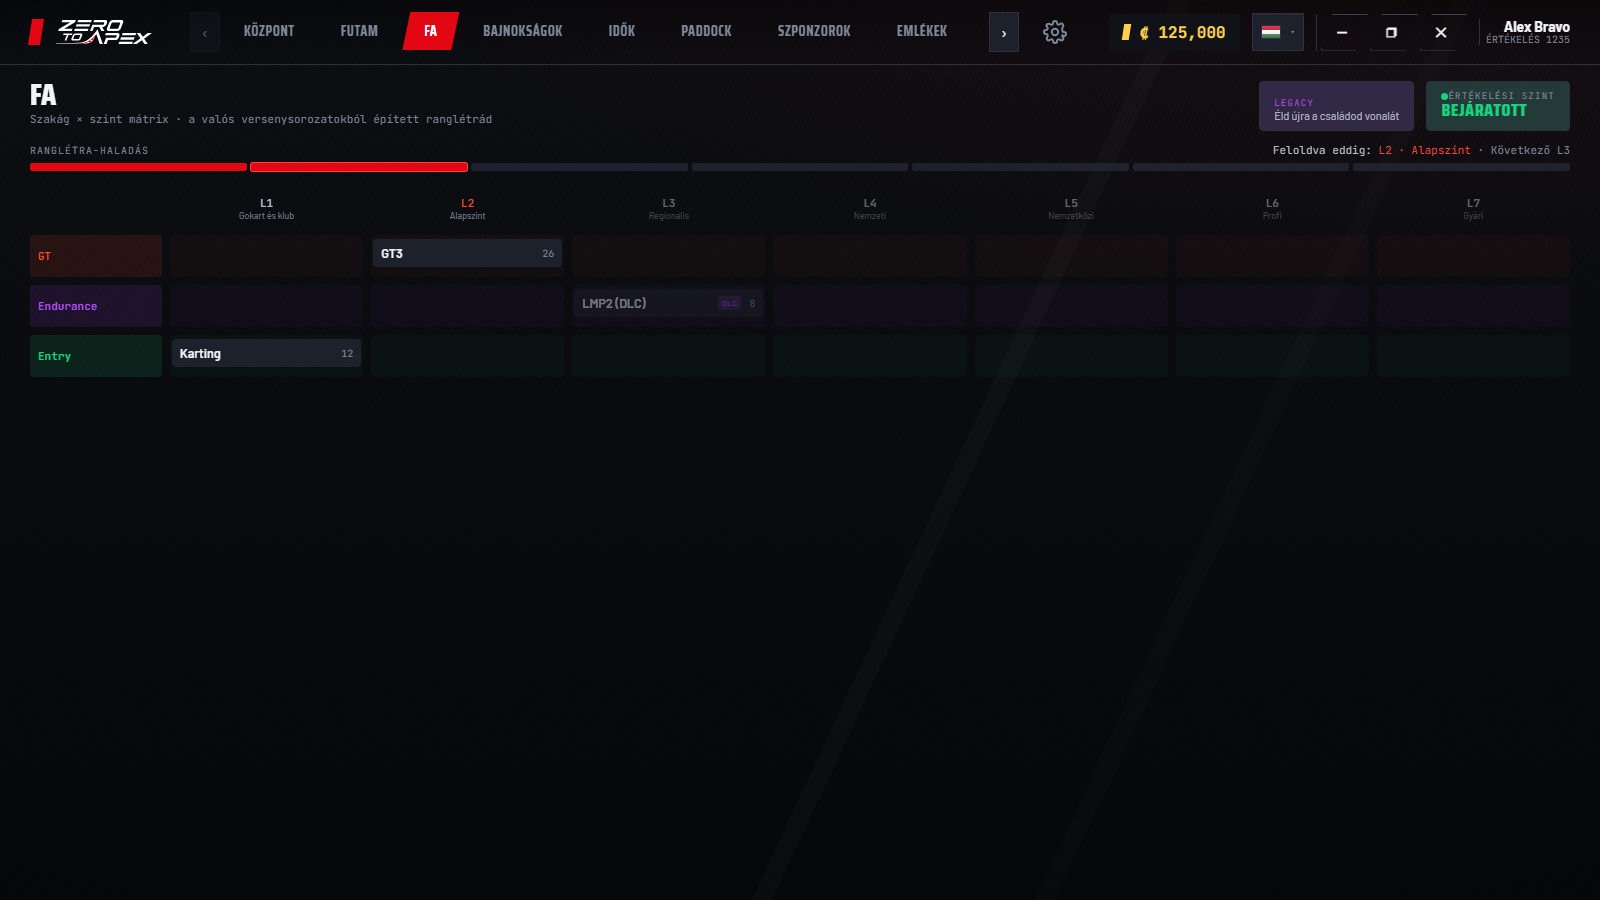Click the L5 Nemzetközi column header
Viewport: 1600px width, 900px height.
pos(1071,209)
